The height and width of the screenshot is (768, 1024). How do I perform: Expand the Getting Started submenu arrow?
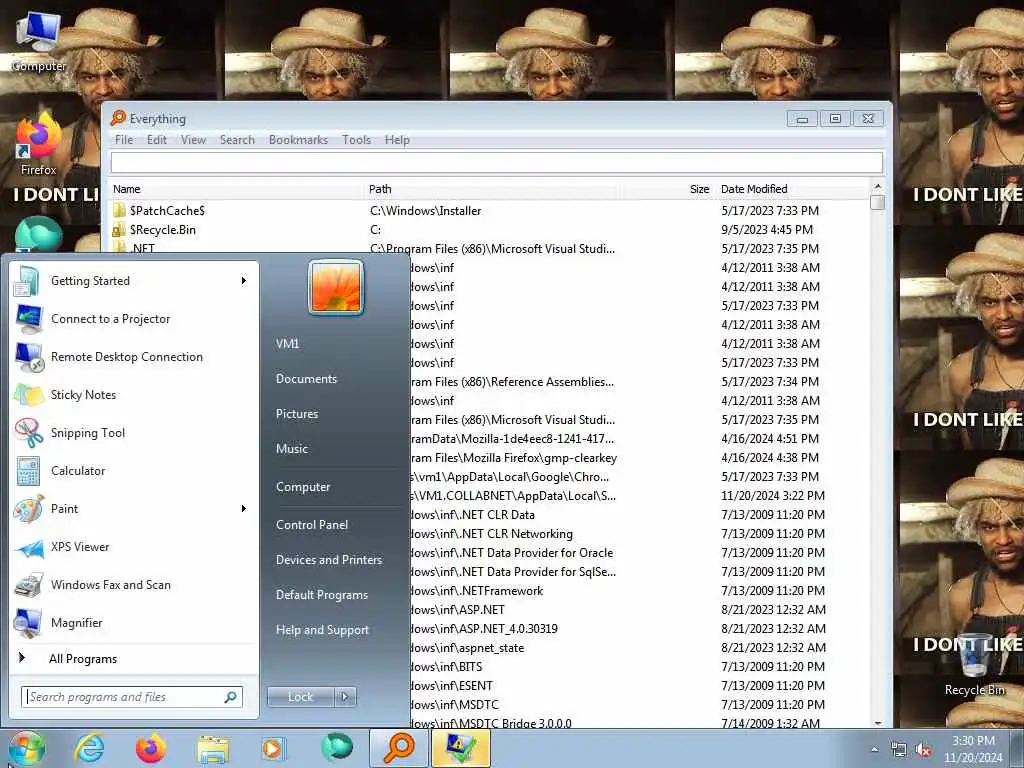(x=244, y=281)
